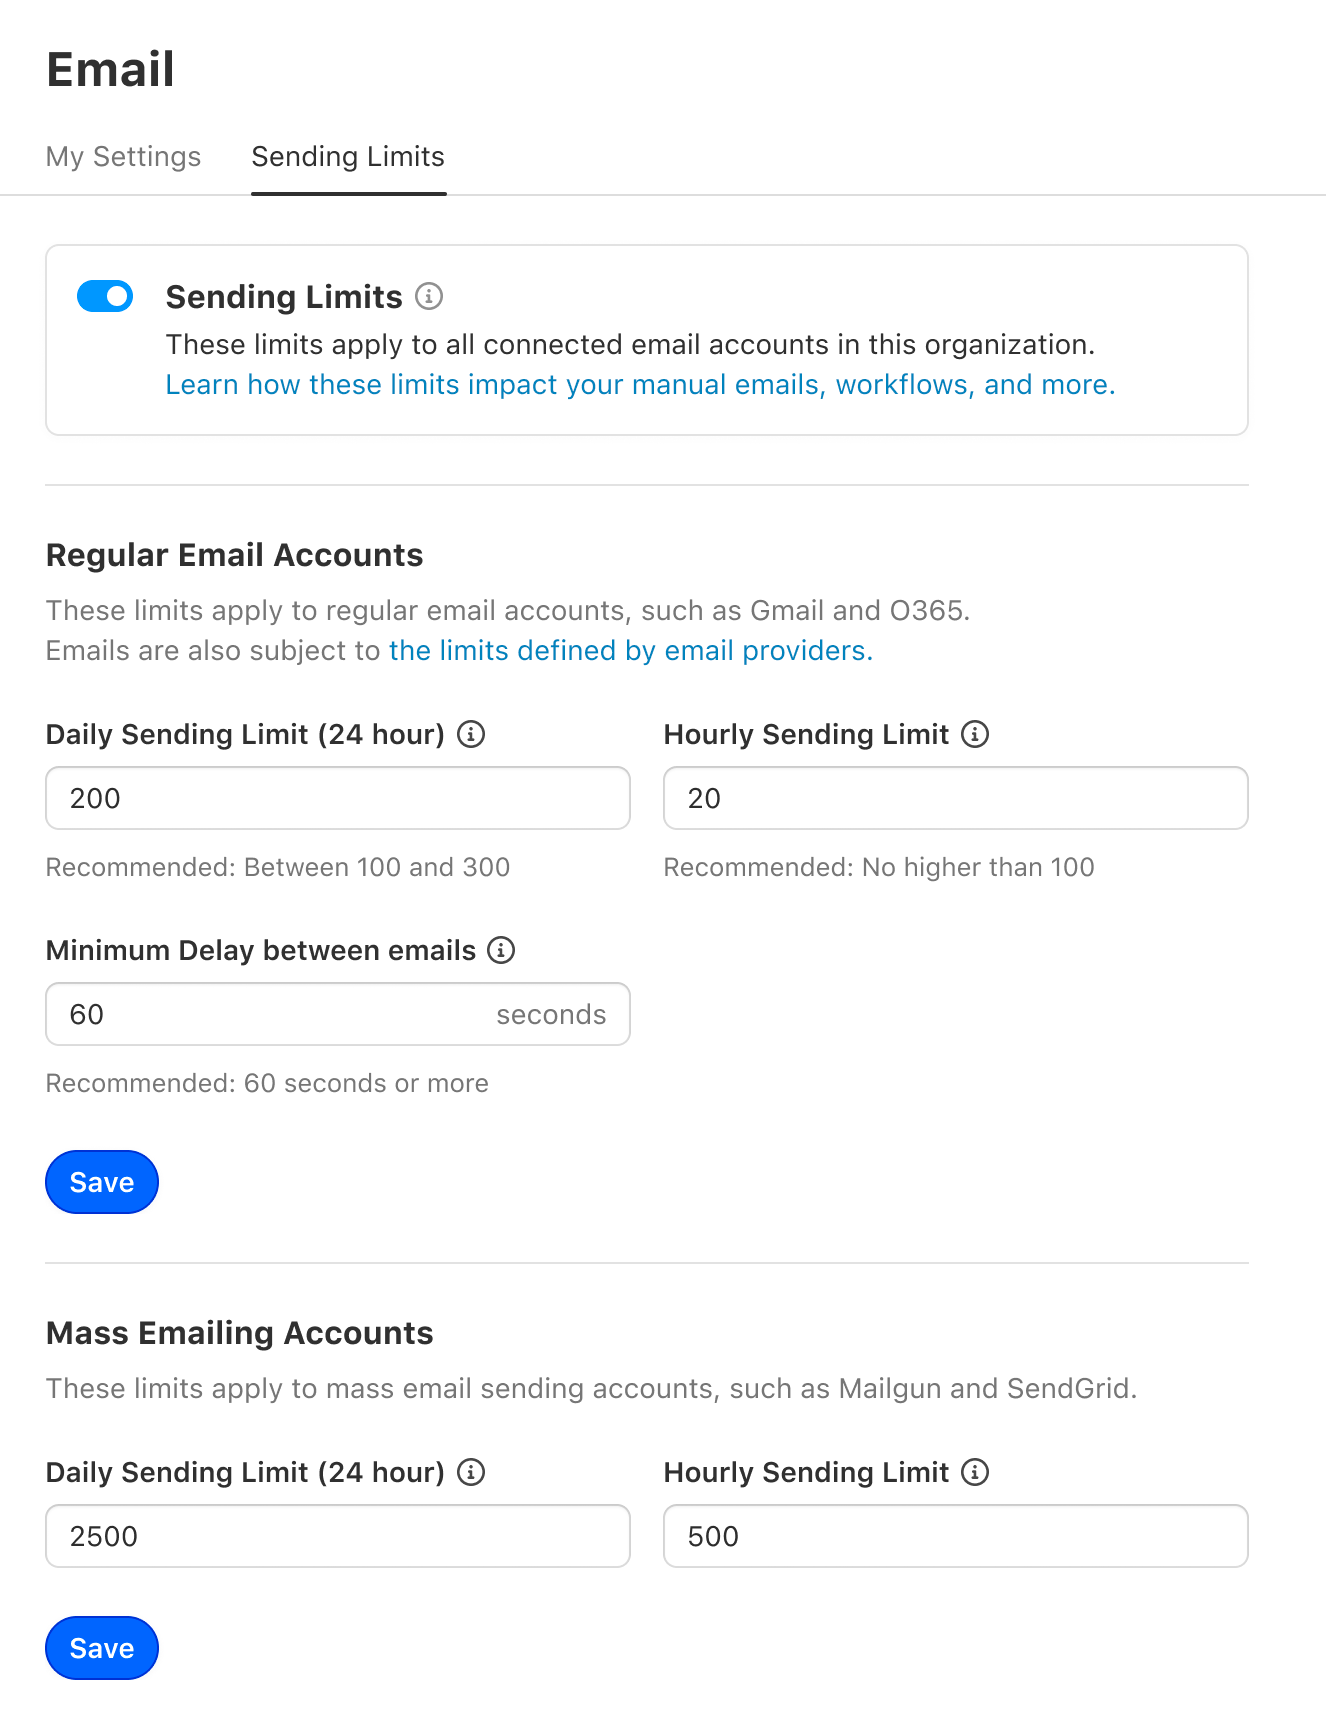The image size is (1326, 1719).
Task: Switch to the My Settings tab
Action: (123, 157)
